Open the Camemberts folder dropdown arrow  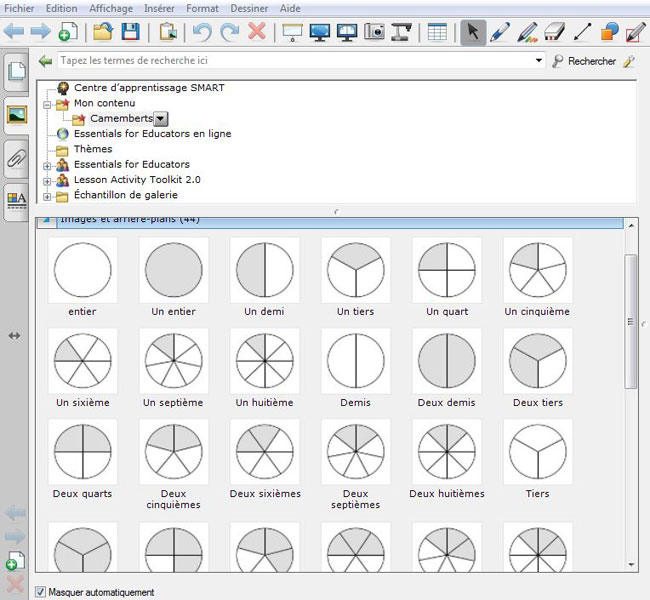click(x=161, y=119)
